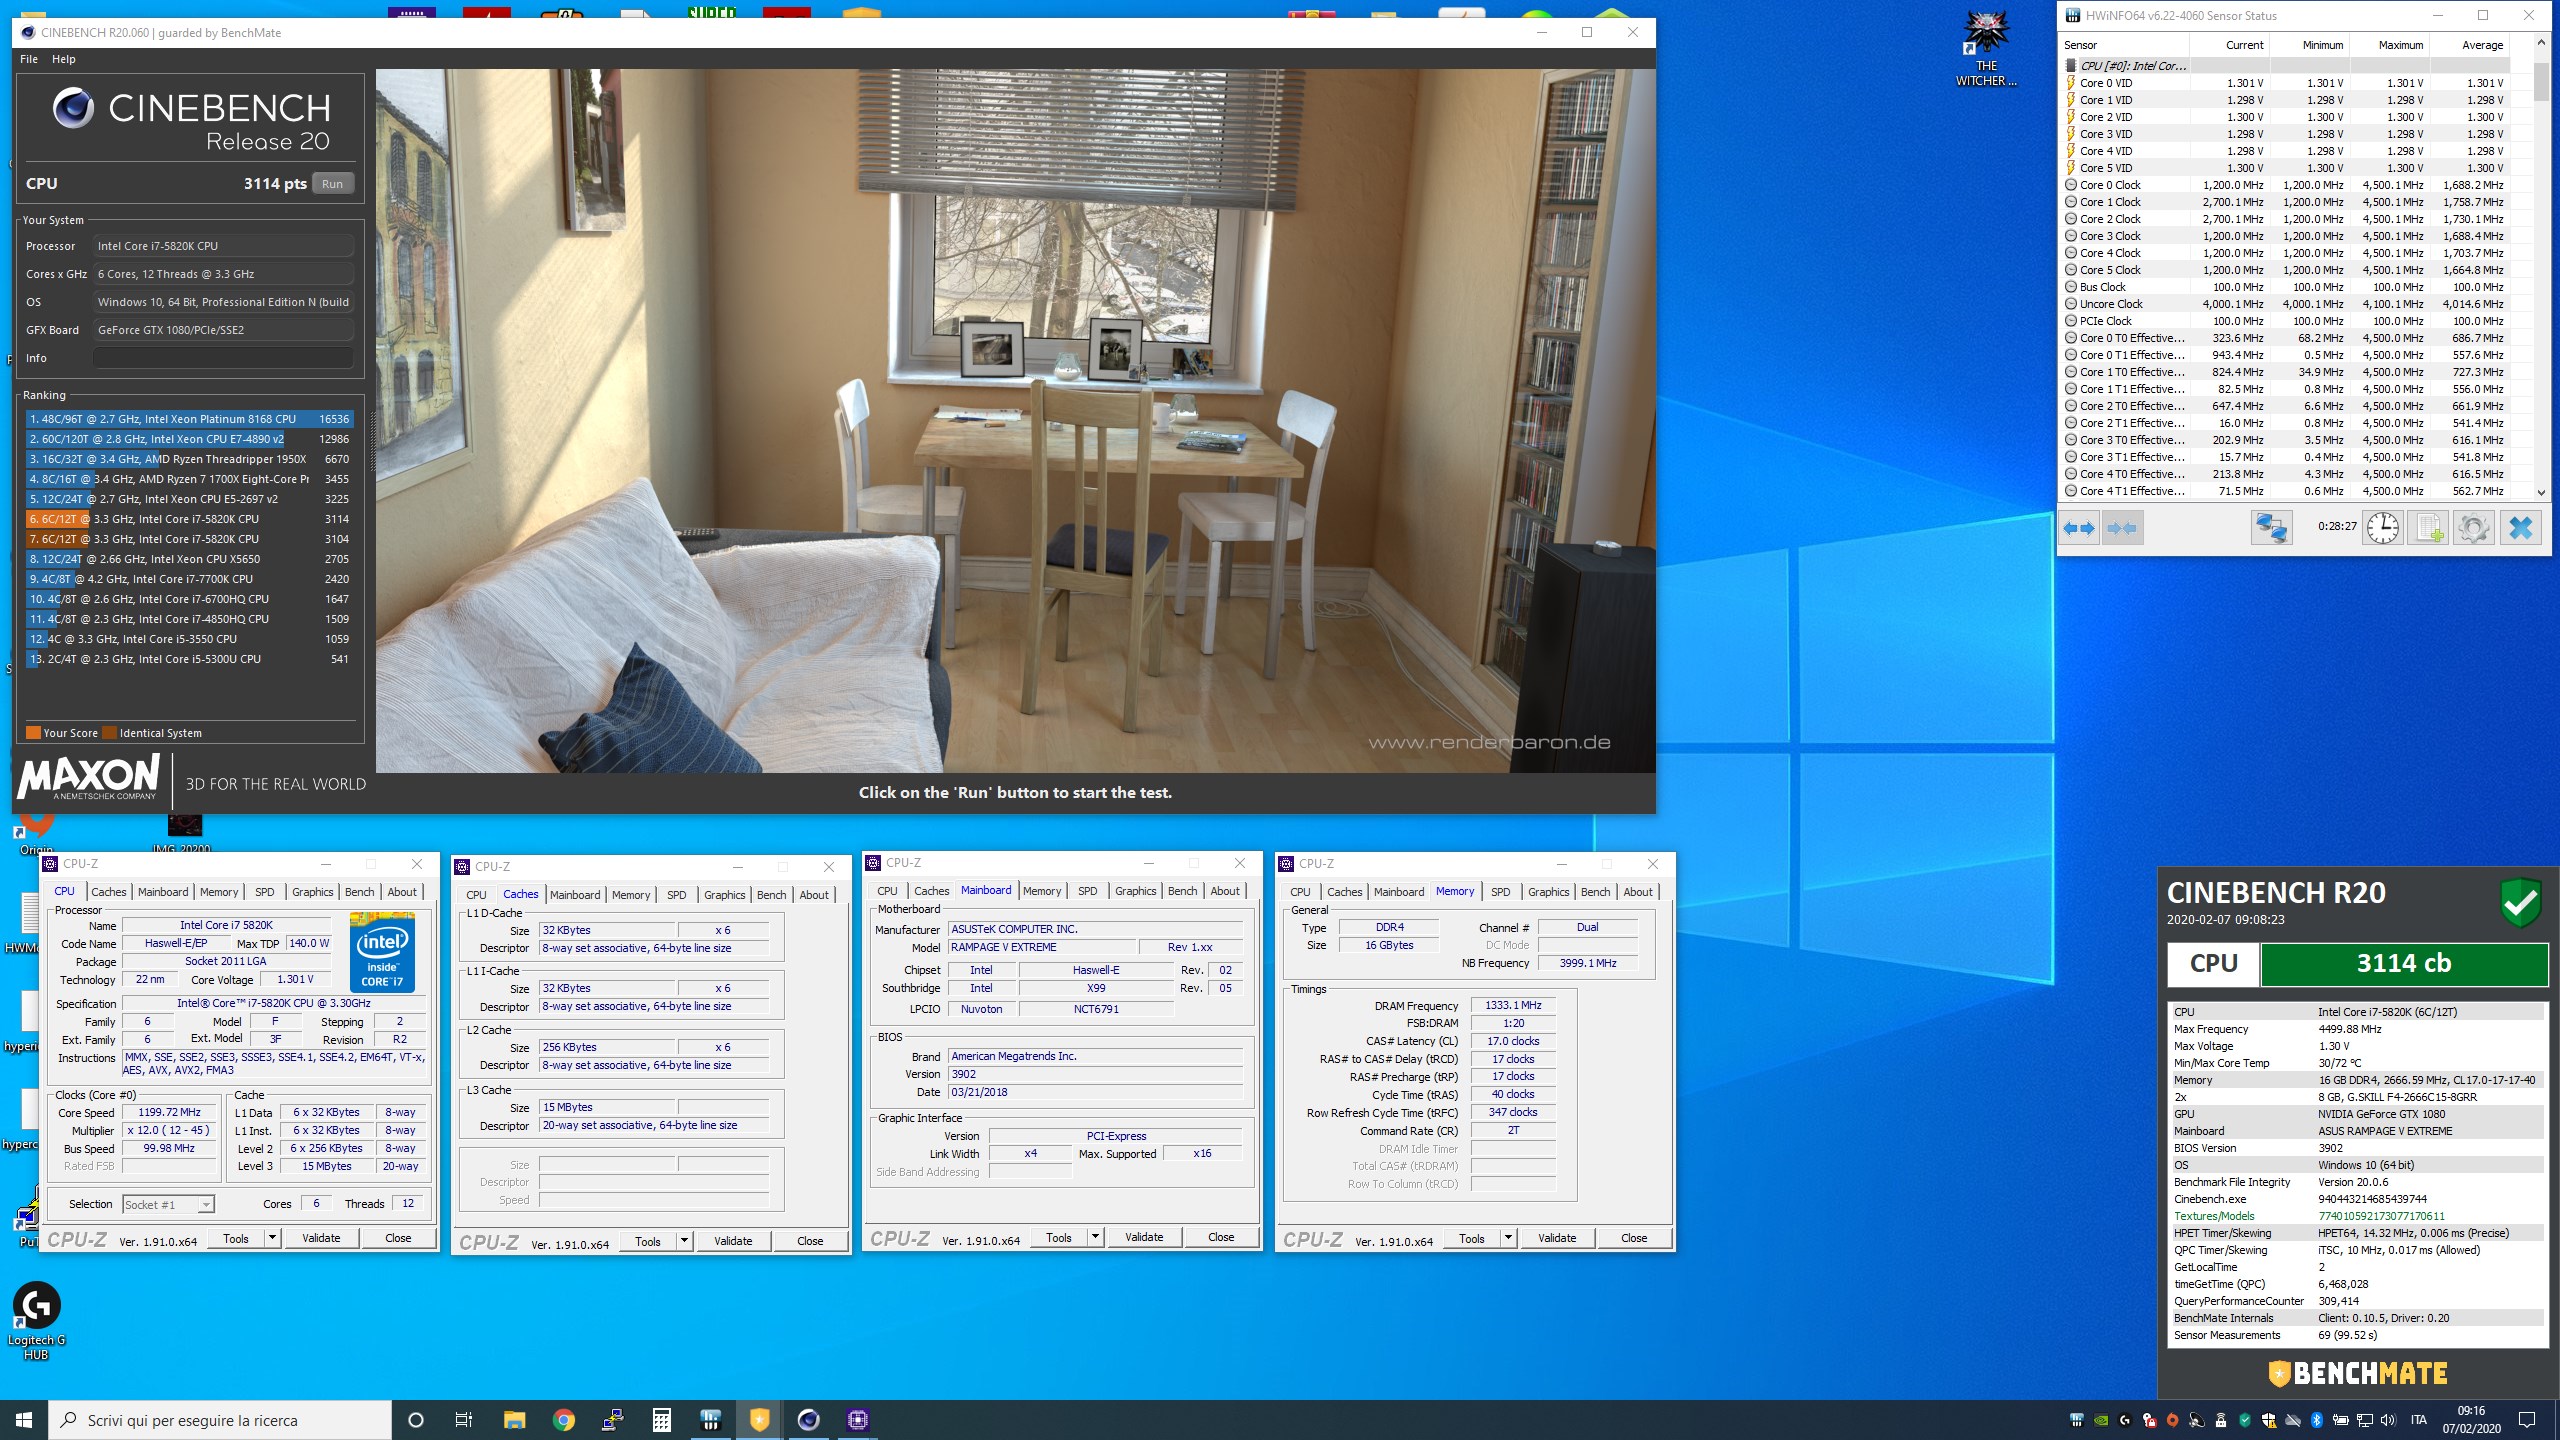This screenshot has width=2560, height=1440.
Task: Open Tools dropdown arrow in CPU-Z Memory window
Action: click(1508, 1238)
